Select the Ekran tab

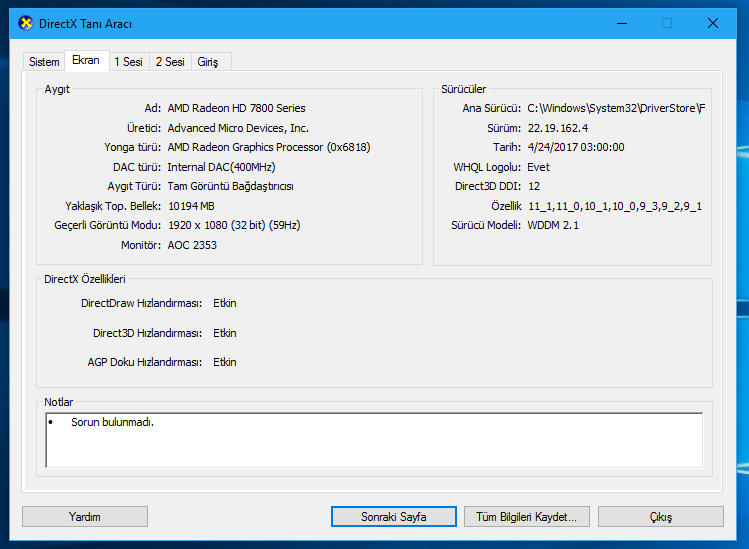(86, 60)
